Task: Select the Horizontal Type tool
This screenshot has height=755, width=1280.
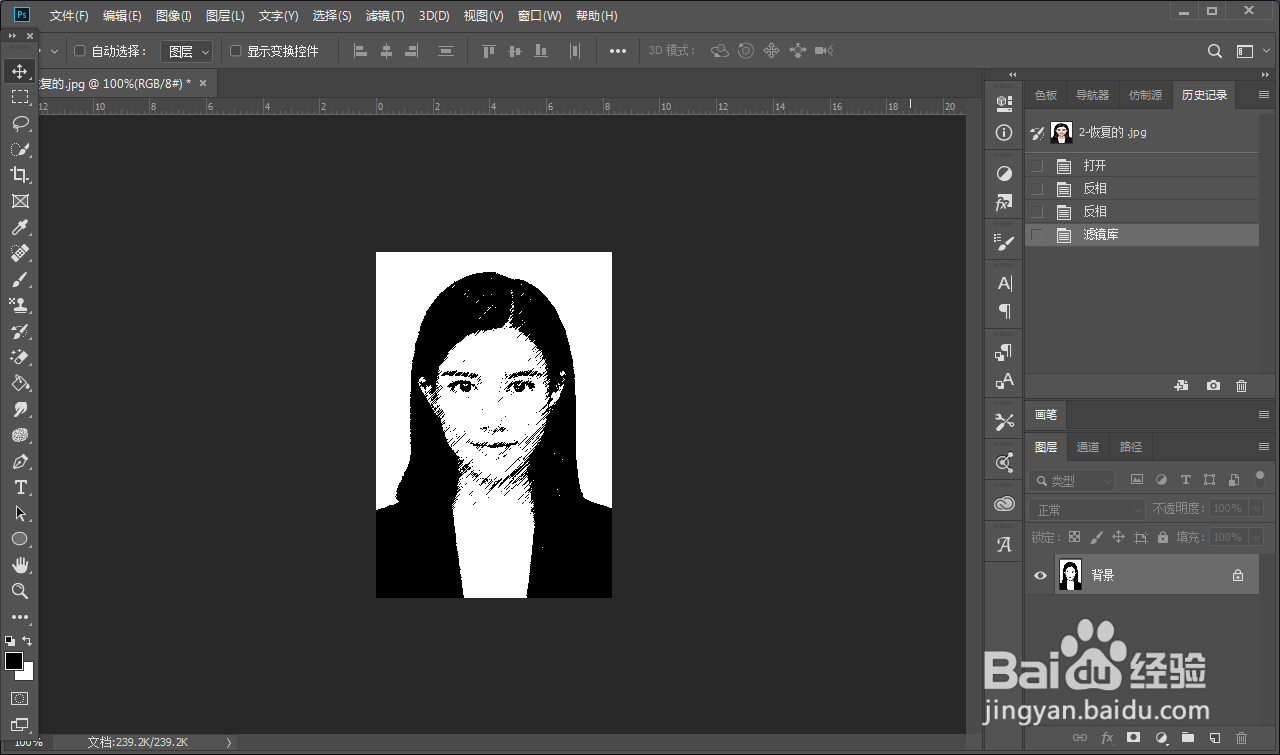Action: (20, 487)
